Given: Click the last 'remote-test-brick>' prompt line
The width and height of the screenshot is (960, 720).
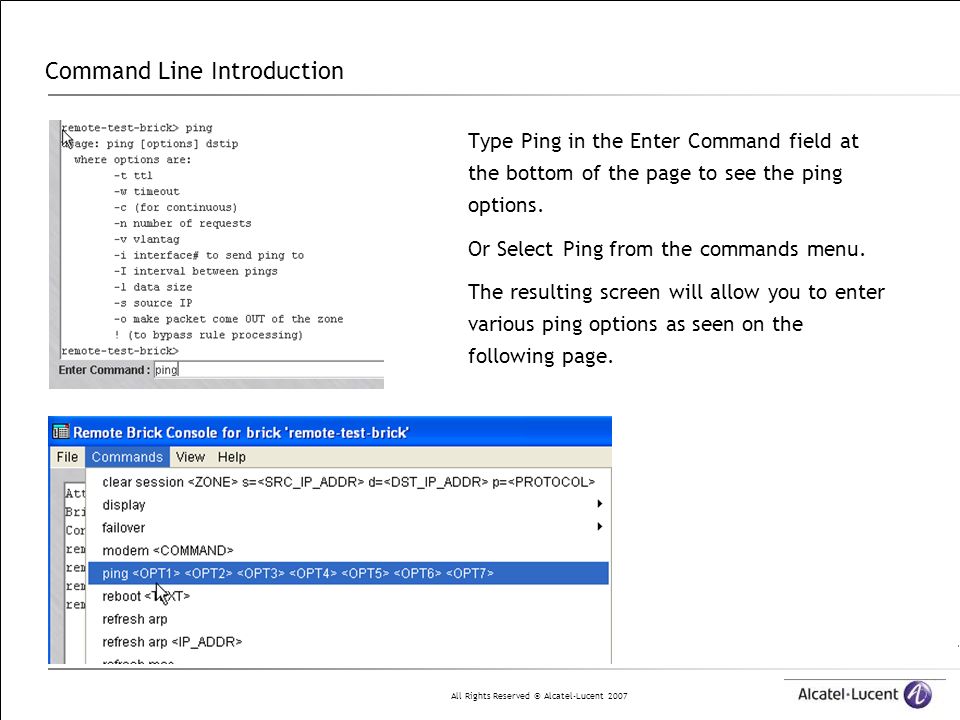Looking at the screenshot, I should pyautogui.click(x=120, y=351).
